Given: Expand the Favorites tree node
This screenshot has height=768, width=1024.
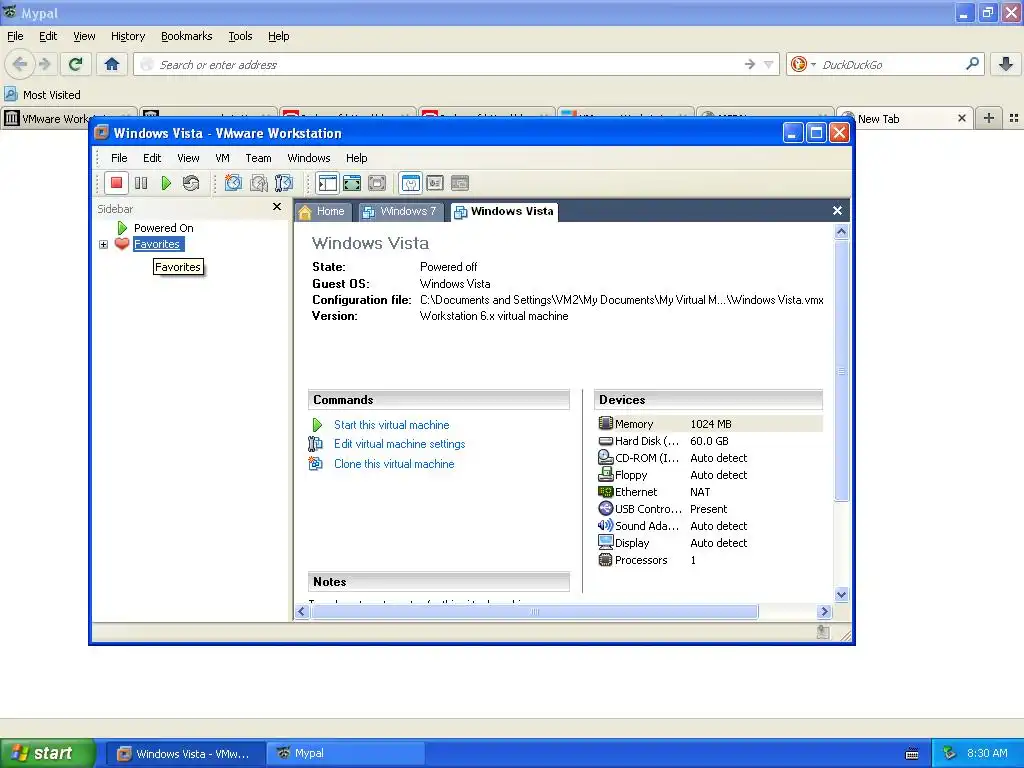Looking at the screenshot, I should tap(103, 244).
